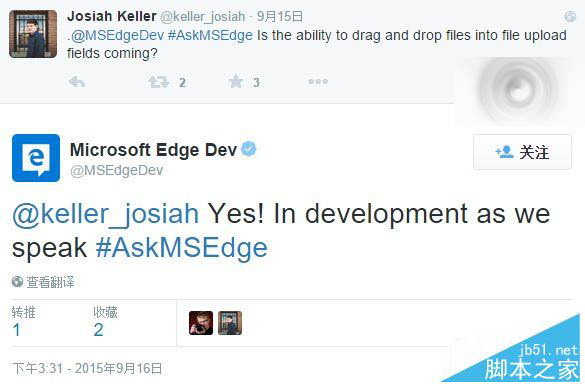The image size is (585, 387).
Task: Open #AskMSEdge hashtag in the Edge Dev reply
Action: coord(182,248)
